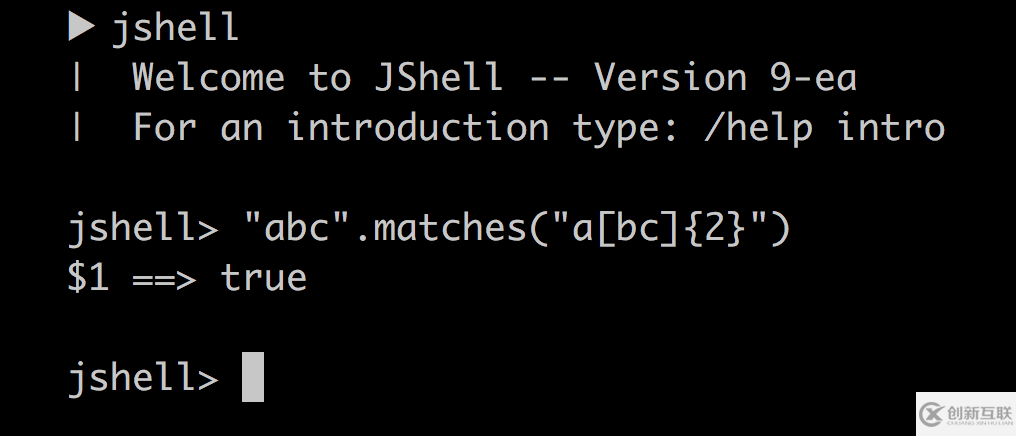Click the Chinese watermark text beside logo

(979, 412)
